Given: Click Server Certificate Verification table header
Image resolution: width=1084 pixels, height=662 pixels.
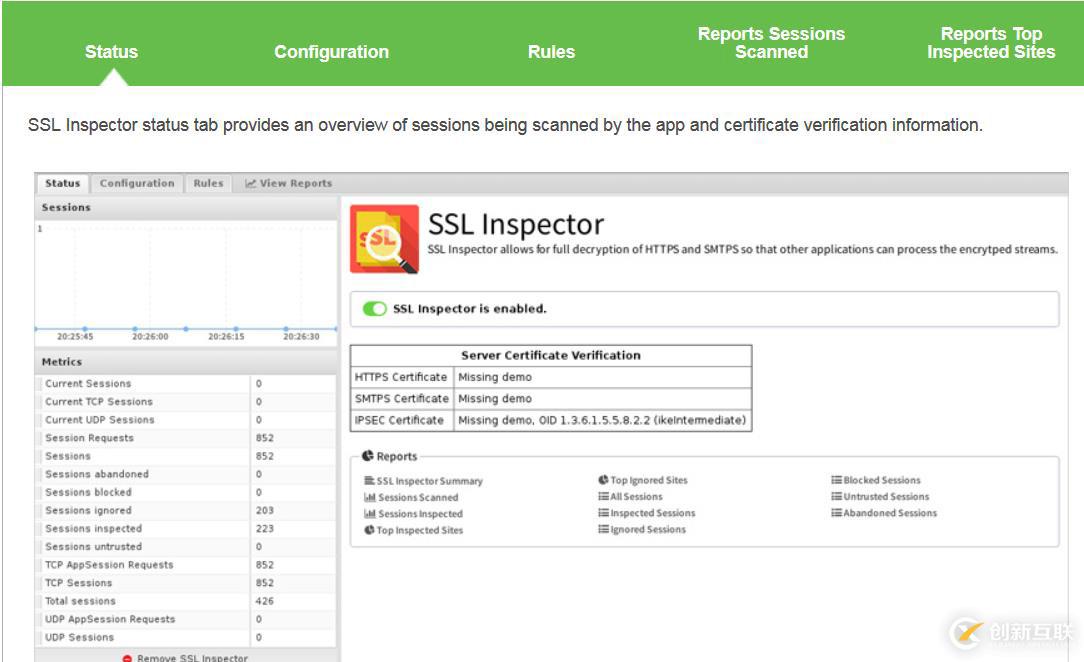Looking at the screenshot, I should click(551, 355).
